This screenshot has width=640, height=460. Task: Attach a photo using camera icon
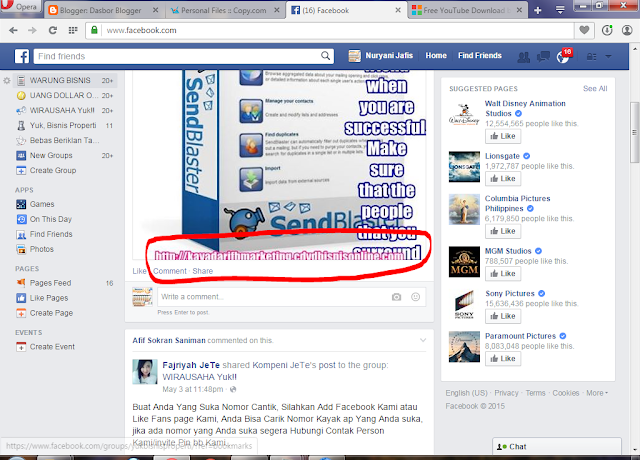tap(396, 297)
